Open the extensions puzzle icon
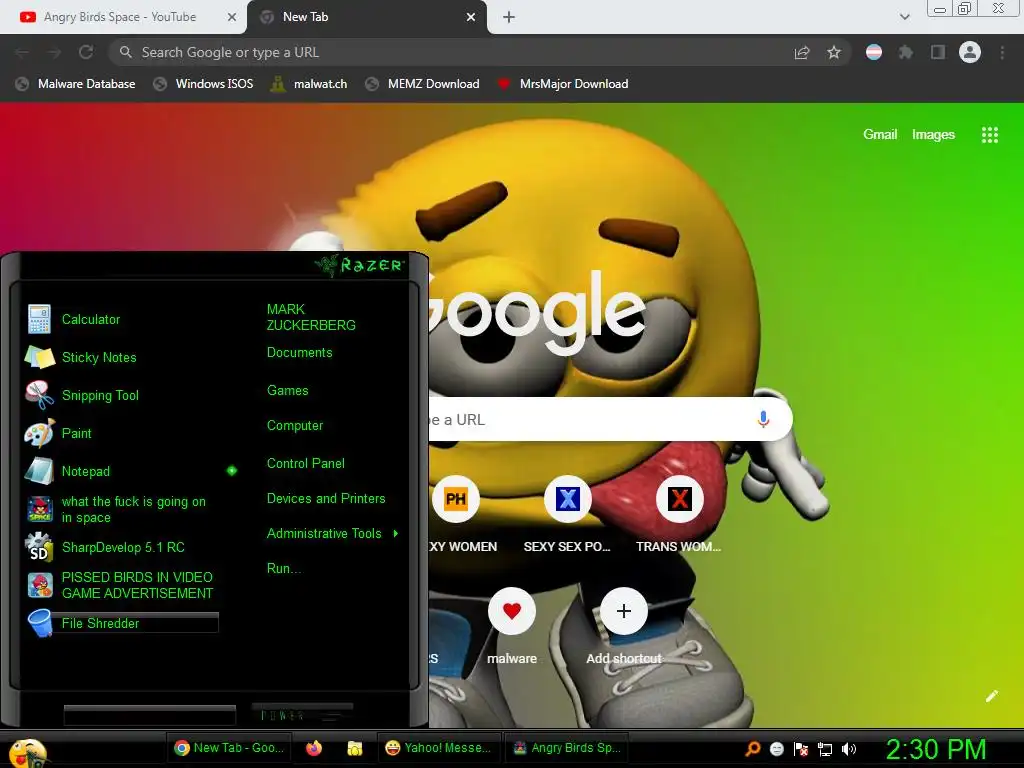Image resolution: width=1024 pixels, height=768 pixels. point(905,52)
